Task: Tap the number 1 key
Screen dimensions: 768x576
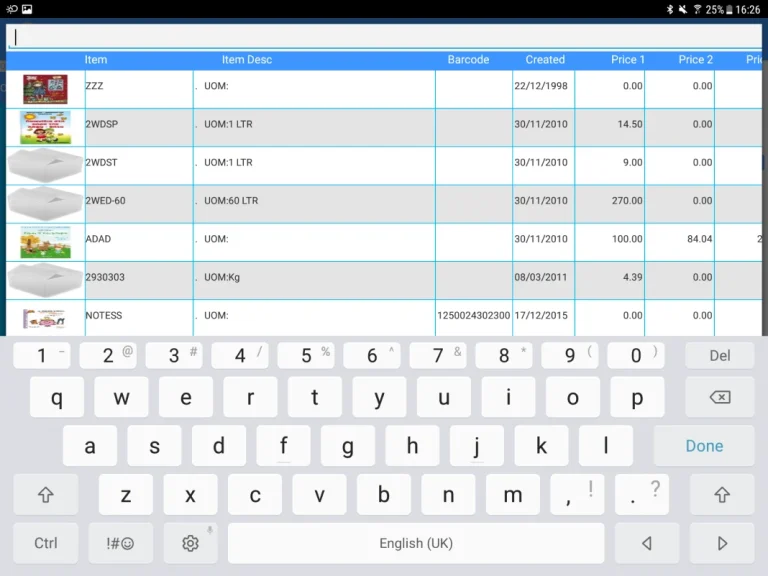Action: click(42, 356)
